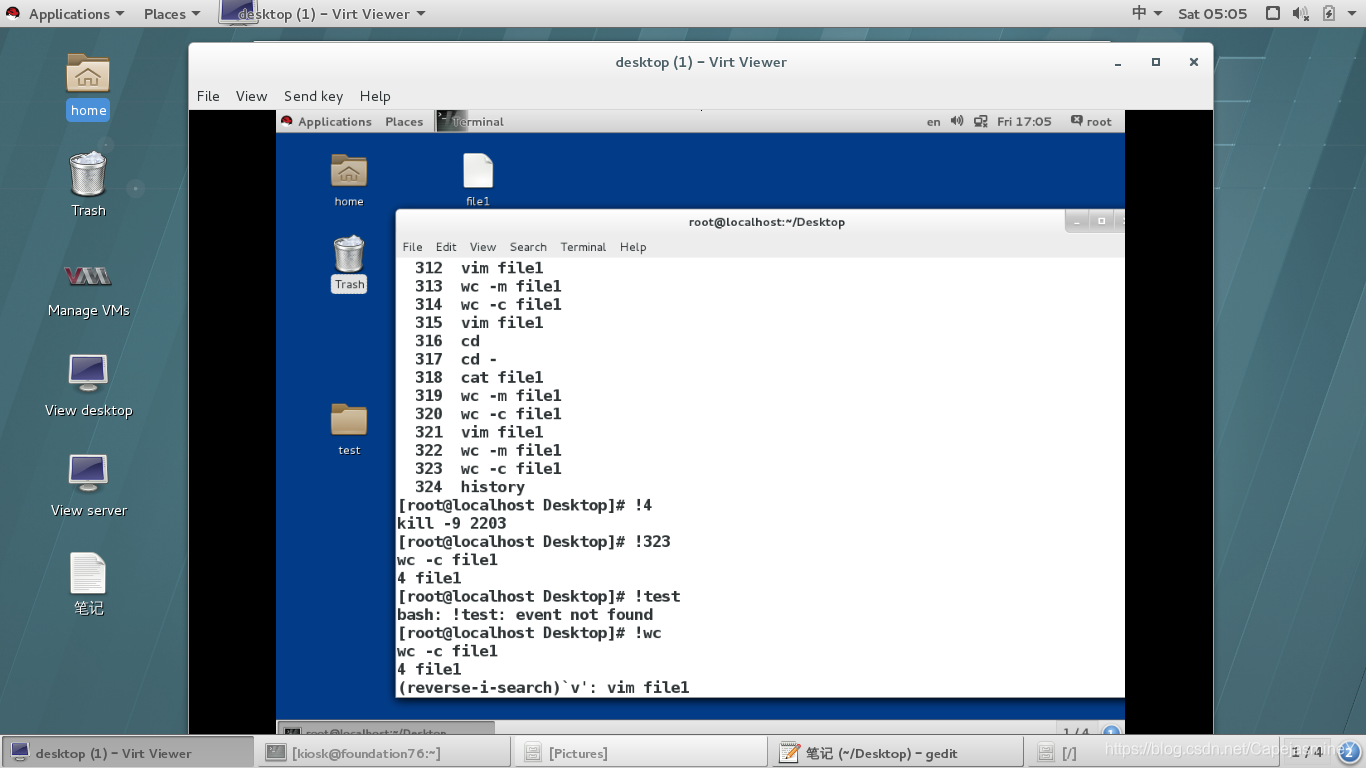Click the Red Hat logo in host Applications
Image resolution: width=1366 pixels, height=768 pixels.
point(13,14)
